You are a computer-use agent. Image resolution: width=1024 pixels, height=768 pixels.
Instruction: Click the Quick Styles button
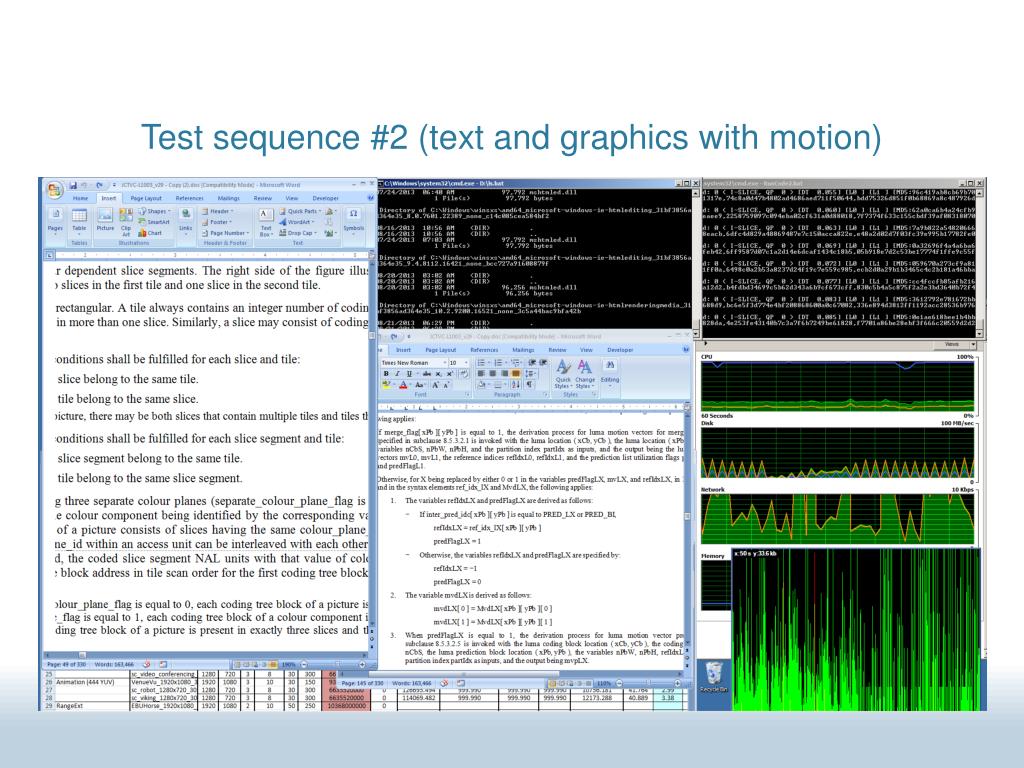[564, 374]
